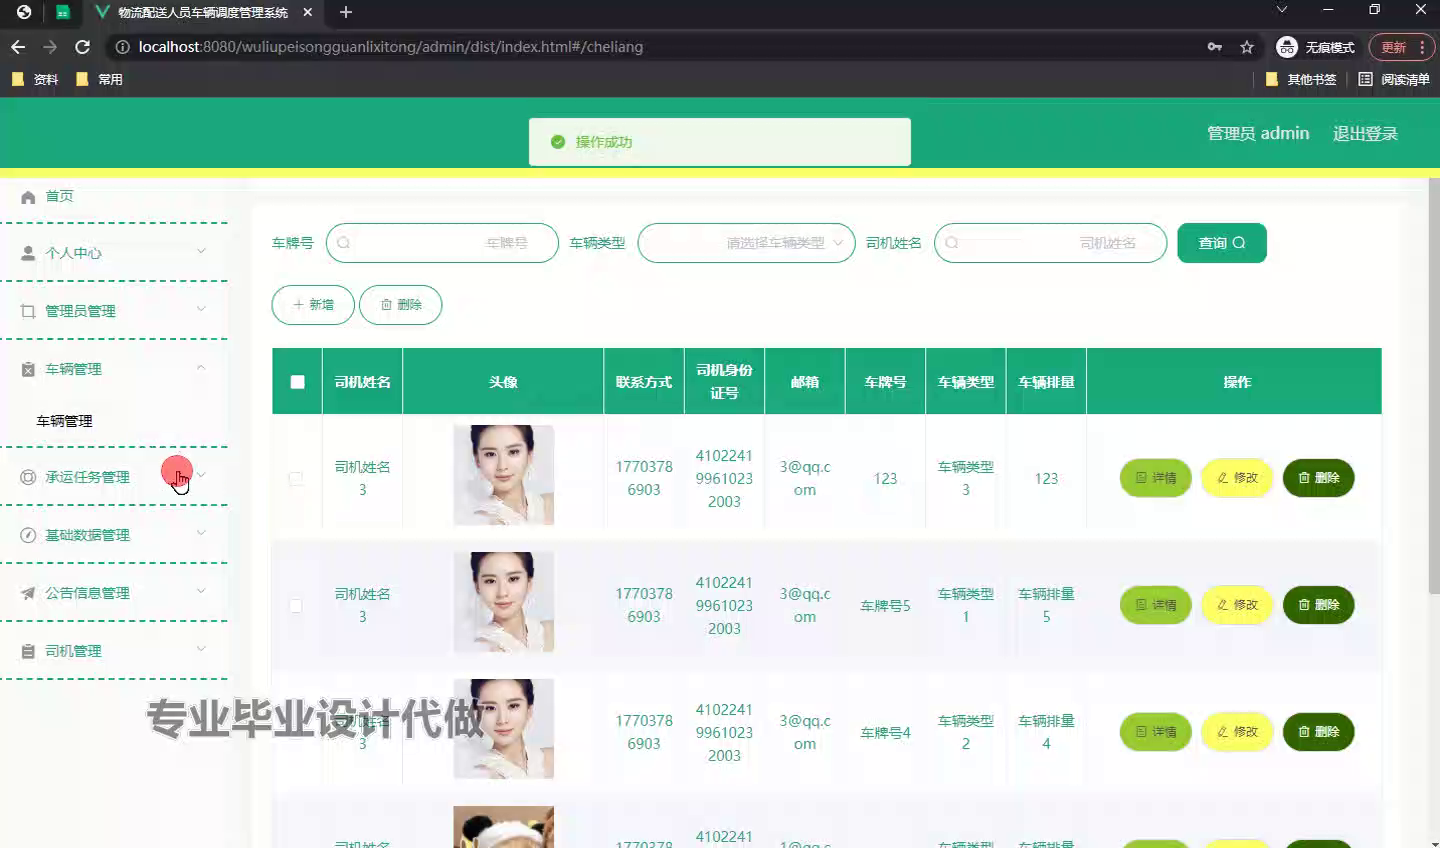Expand the 管理员管理 menu chevron
1440x848 pixels.
pyautogui.click(x=201, y=310)
